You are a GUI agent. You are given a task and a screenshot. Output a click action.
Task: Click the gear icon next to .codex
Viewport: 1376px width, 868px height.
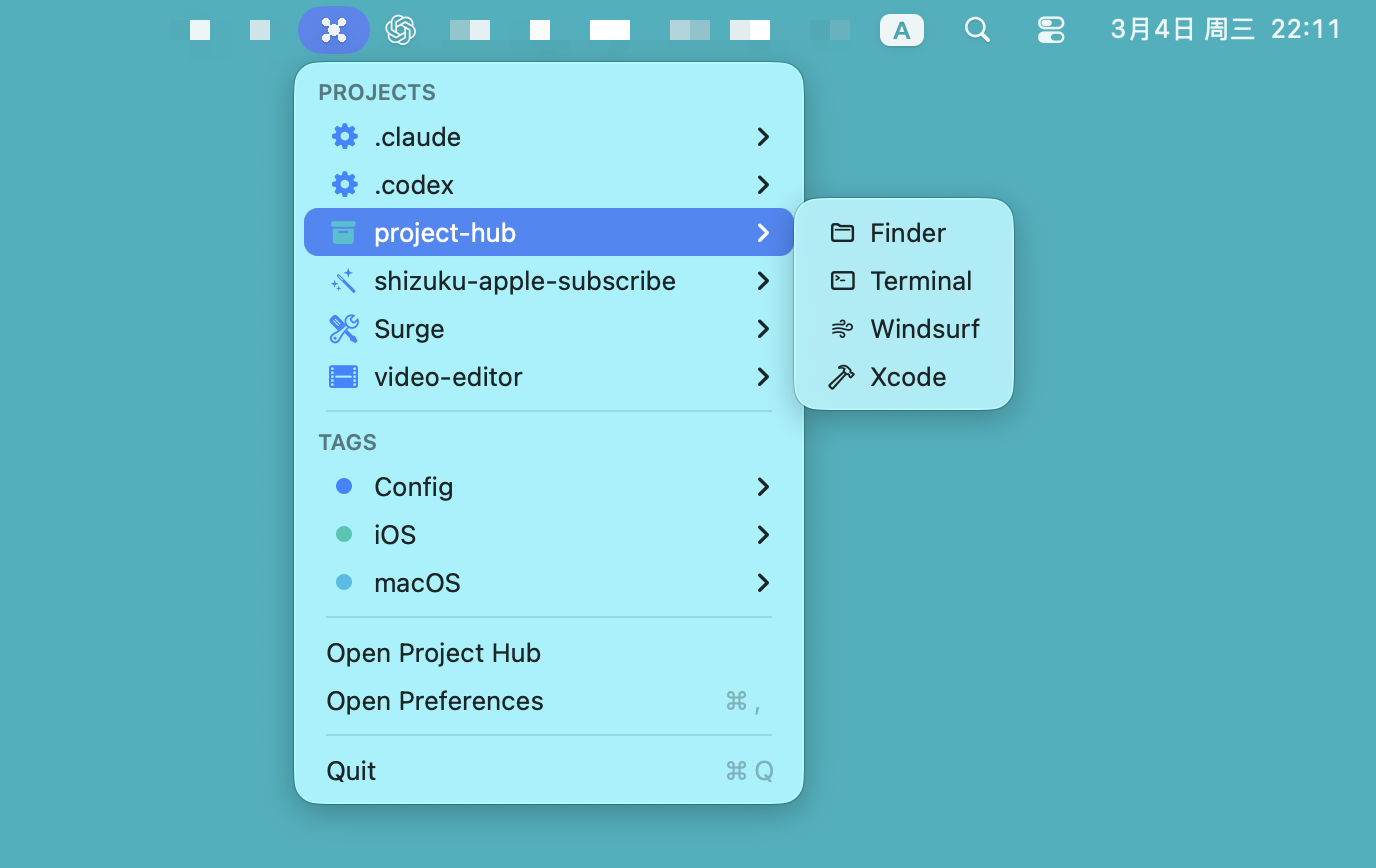click(x=344, y=184)
